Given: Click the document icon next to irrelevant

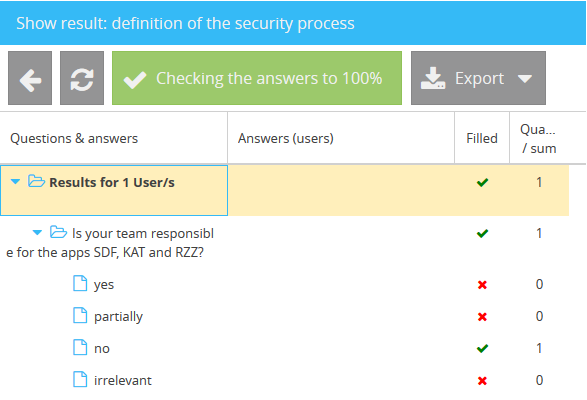Looking at the screenshot, I should pos(80,379).
